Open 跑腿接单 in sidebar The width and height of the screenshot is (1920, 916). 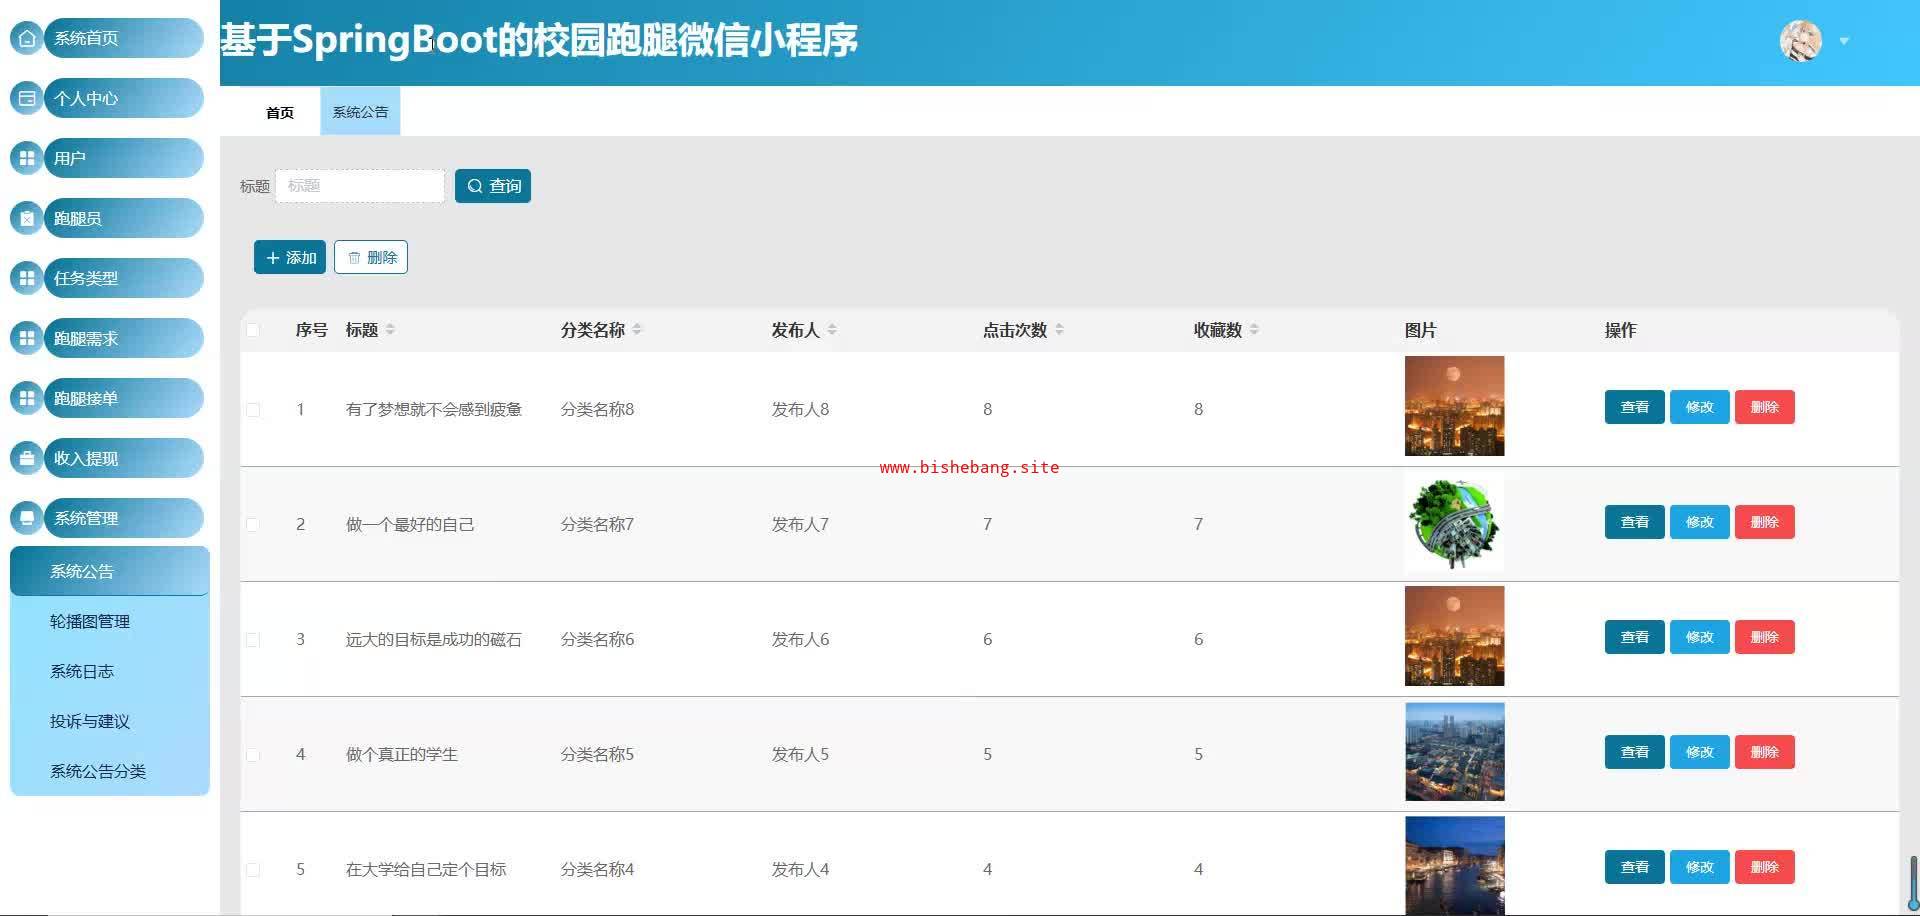[x=124, y=398]
